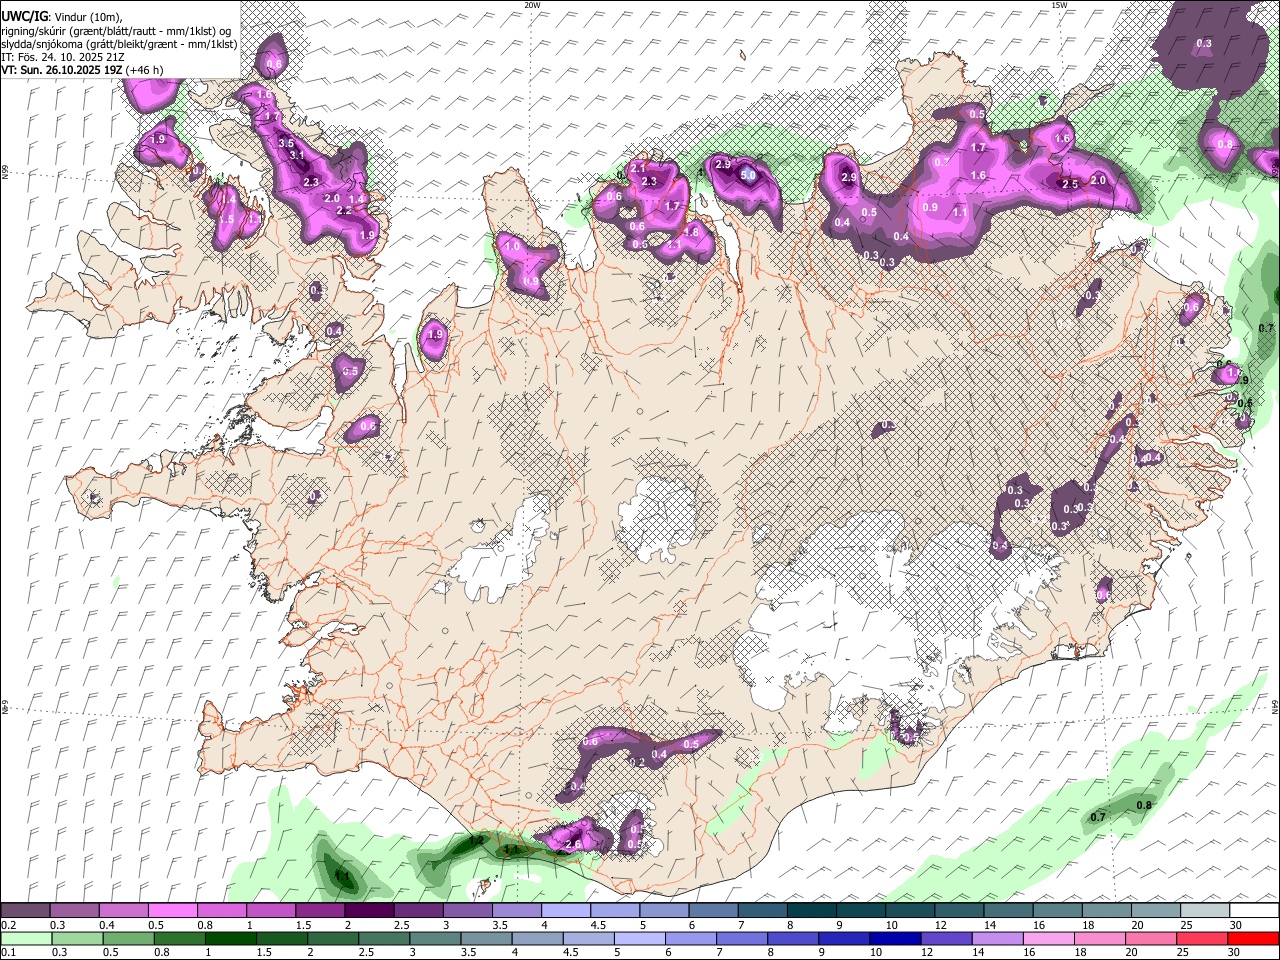Click the 'VT: Sun. 26.10.2025 19Z' valid time
The height and width of the screenshot is (960, 1280).
[x=62, y=70]
